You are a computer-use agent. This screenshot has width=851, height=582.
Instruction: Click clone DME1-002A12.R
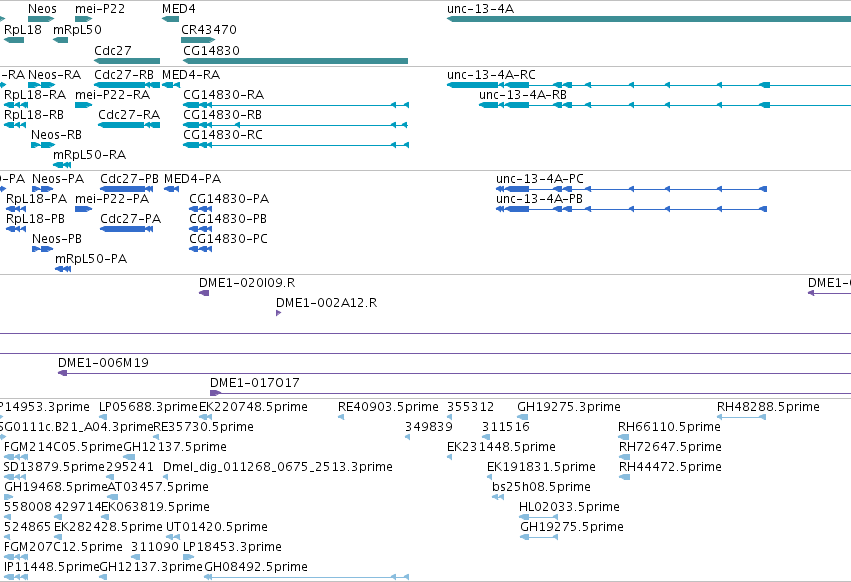[x=278, y=313]
